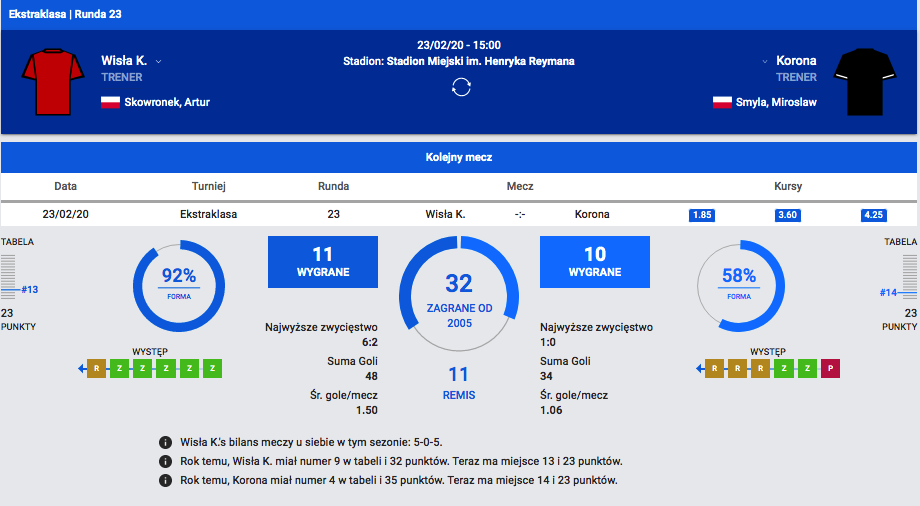The width and height of the screenshot is (920, 506).
Task: Click Korona Suma Goli 34 value
Action: 546,376
